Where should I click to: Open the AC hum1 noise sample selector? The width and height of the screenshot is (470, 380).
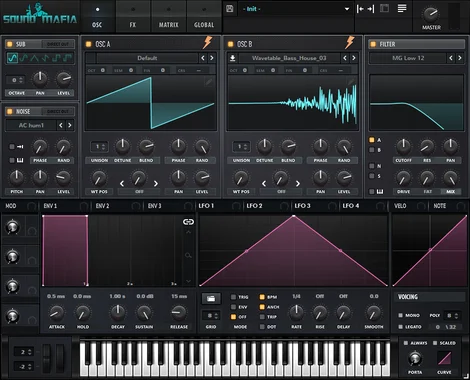[31, 125]
